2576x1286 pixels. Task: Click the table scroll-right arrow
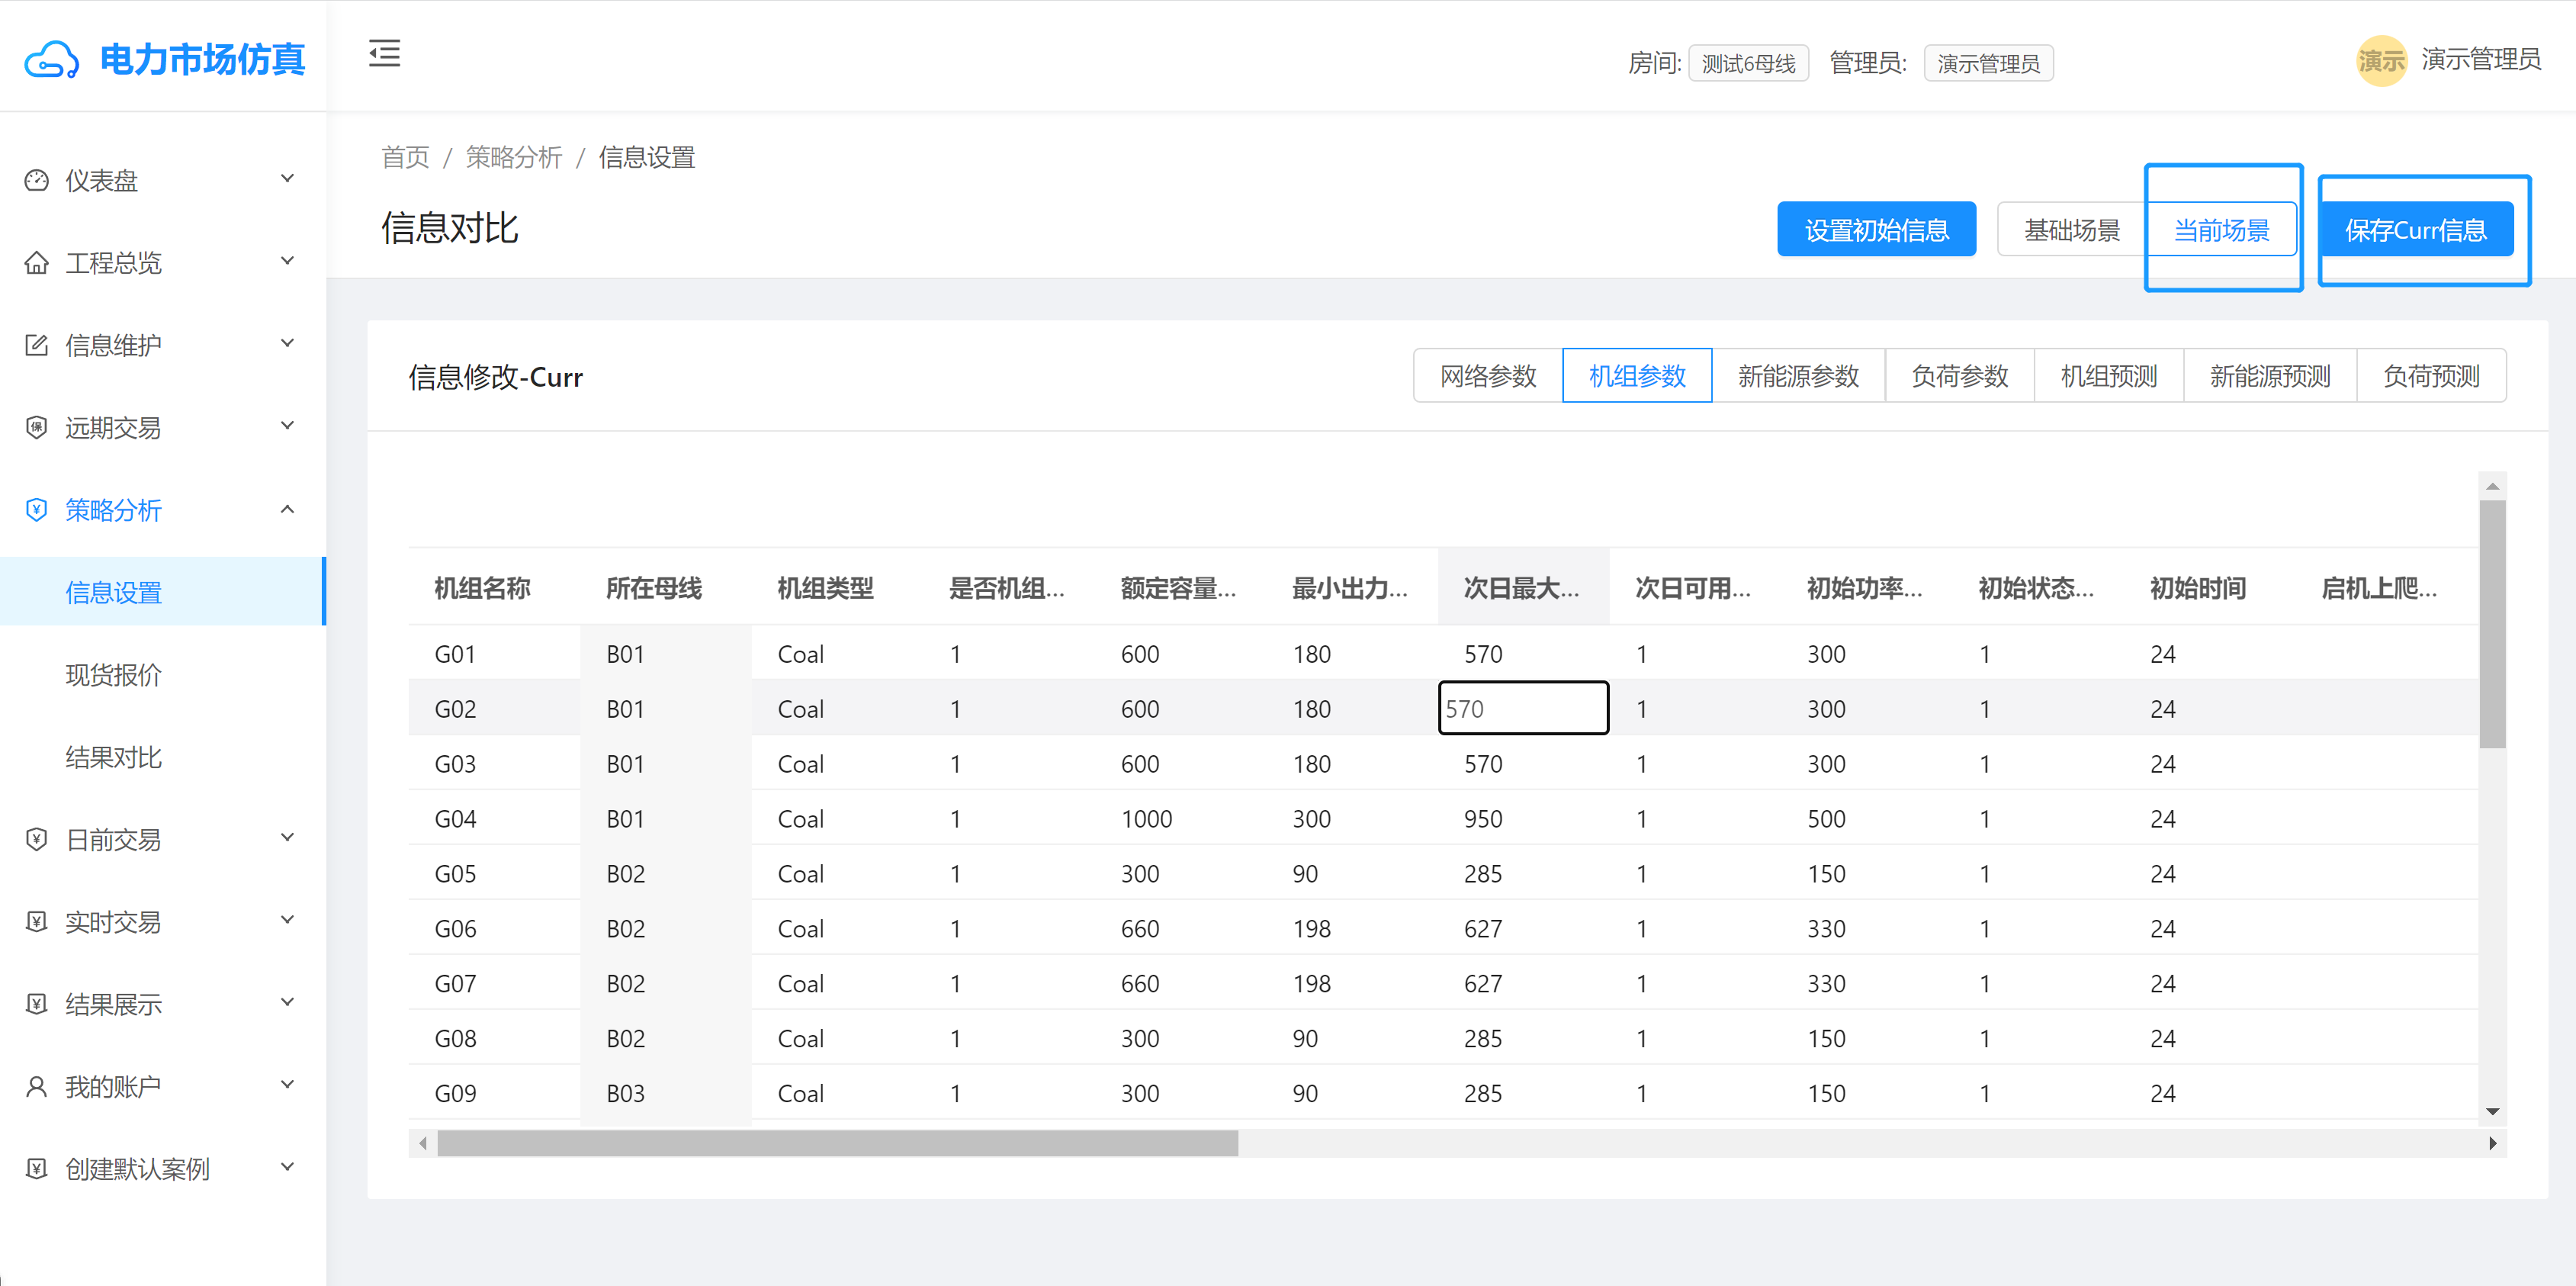(2492, 1143)
